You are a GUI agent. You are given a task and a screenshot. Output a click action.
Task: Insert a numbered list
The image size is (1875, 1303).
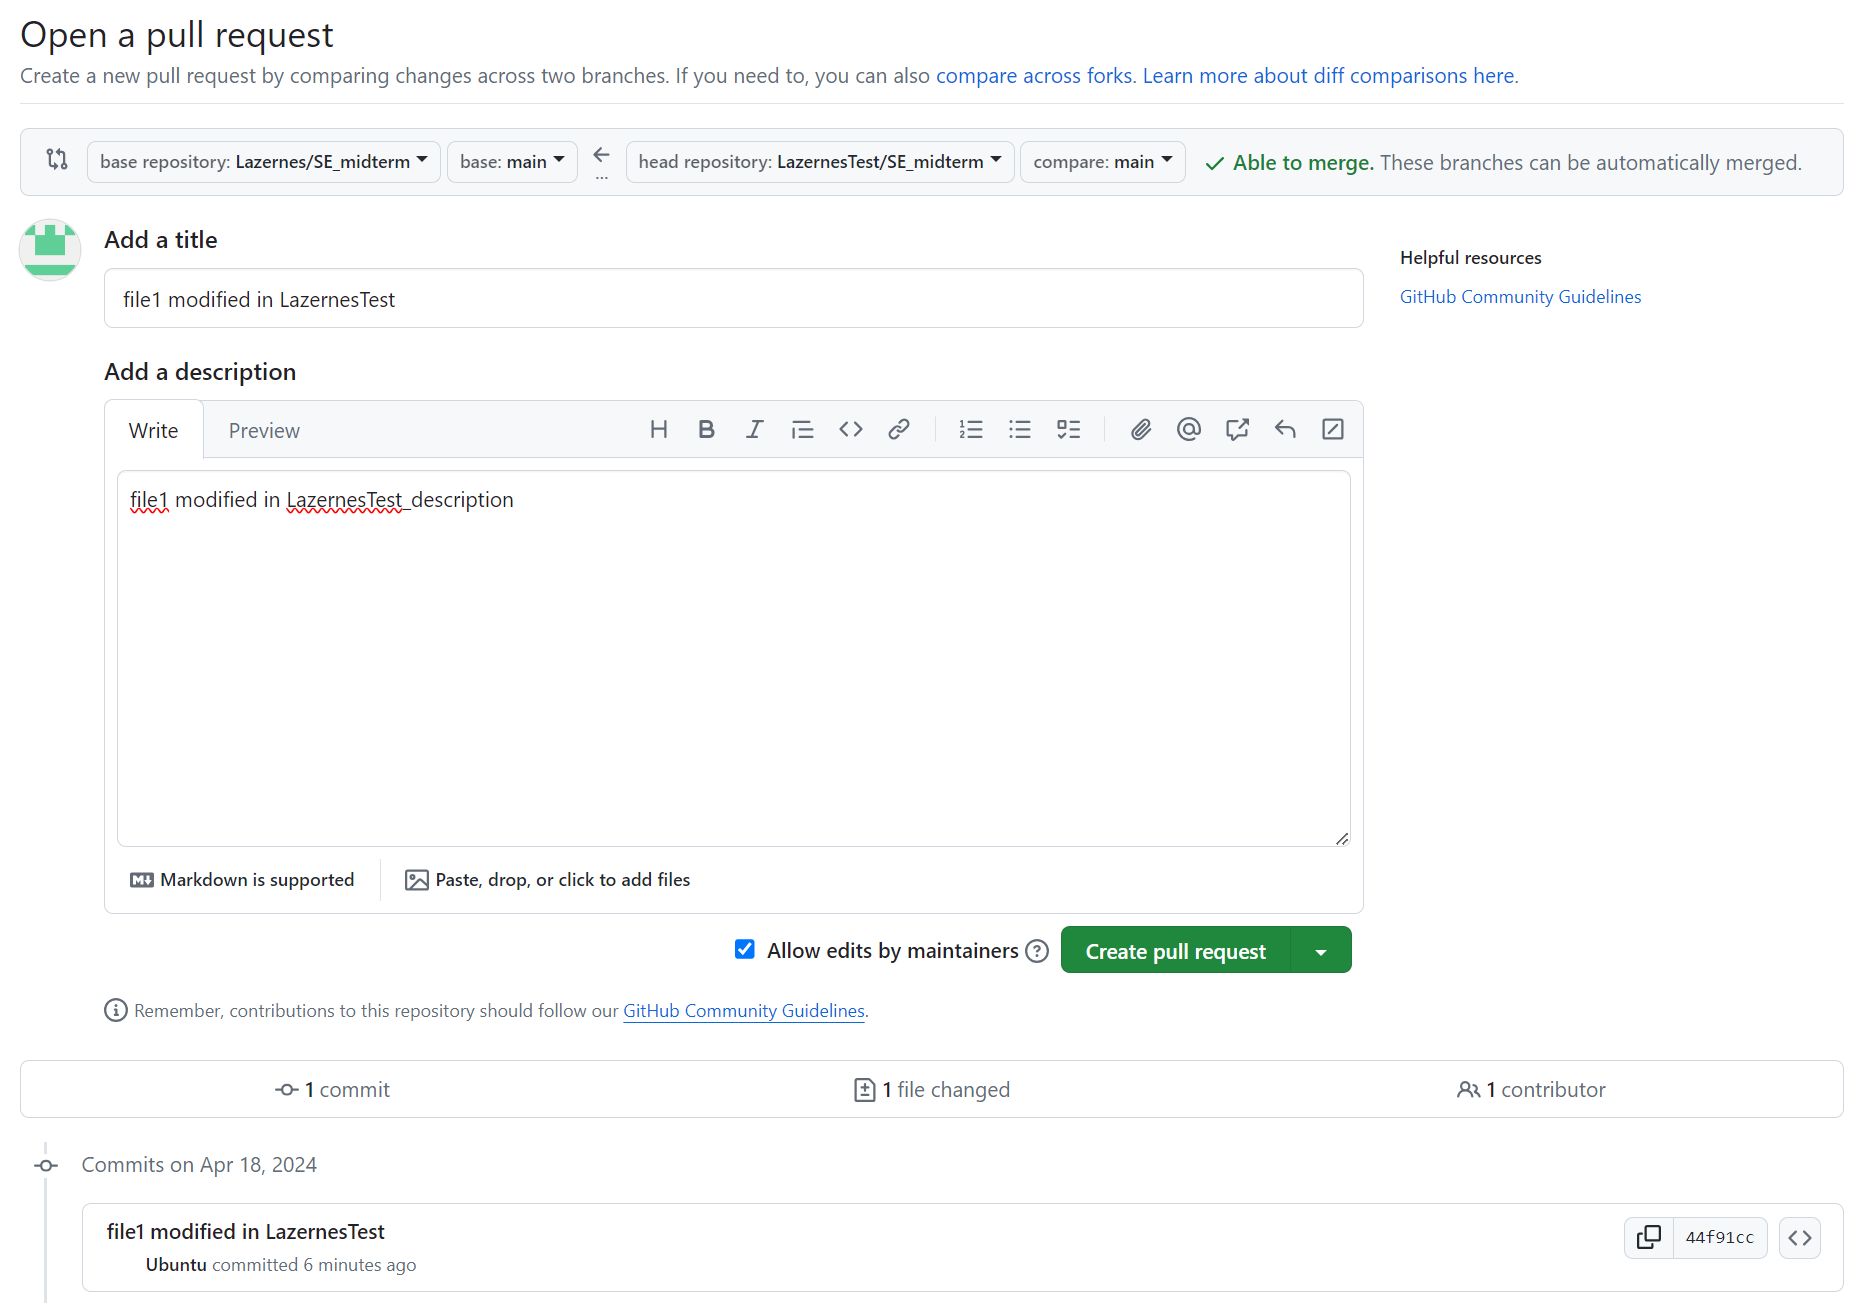[x=971, y=430]
